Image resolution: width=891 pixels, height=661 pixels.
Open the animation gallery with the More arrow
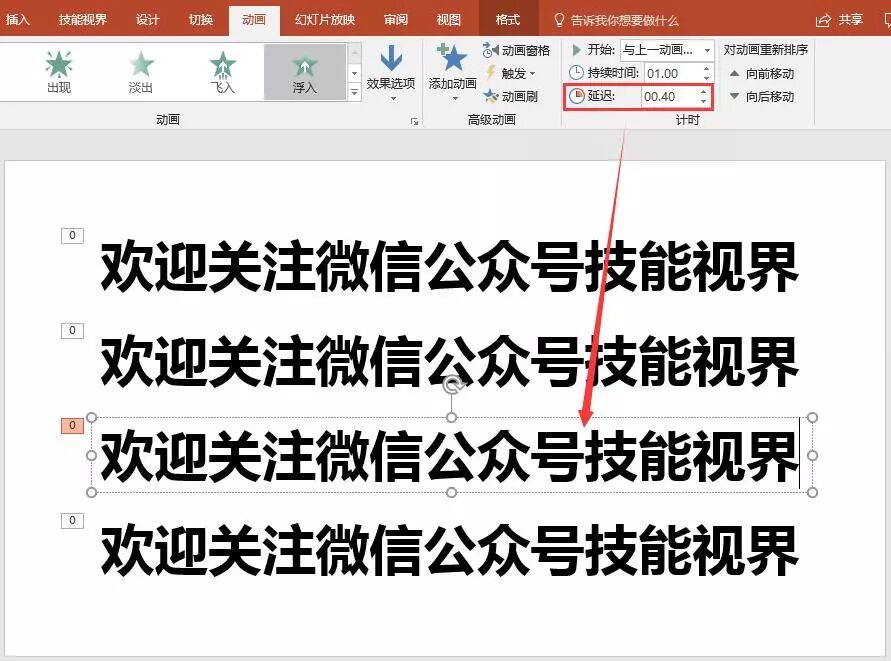(x=354, y=91)
